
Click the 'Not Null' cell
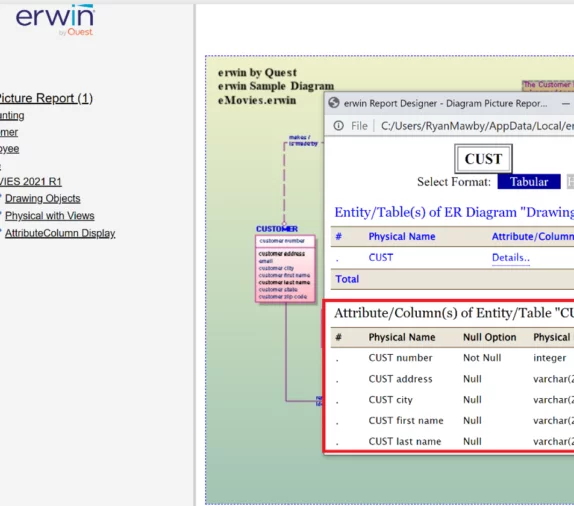click(482, 358)
